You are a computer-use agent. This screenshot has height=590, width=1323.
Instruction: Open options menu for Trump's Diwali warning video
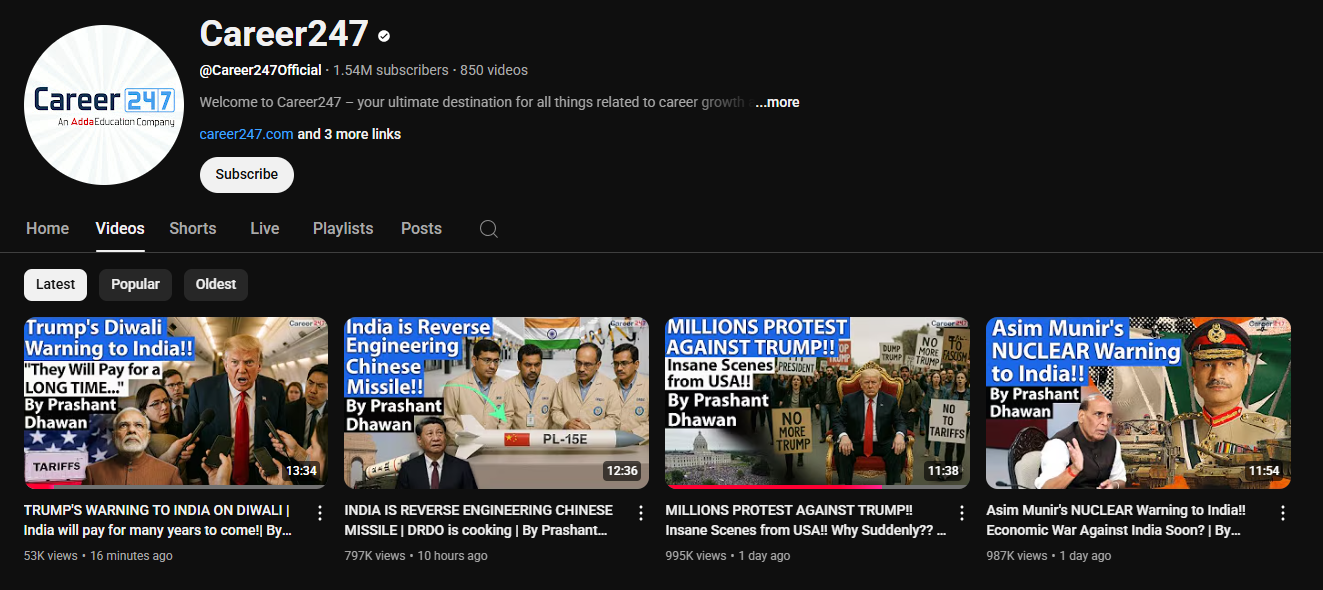[x=320, y=513]
